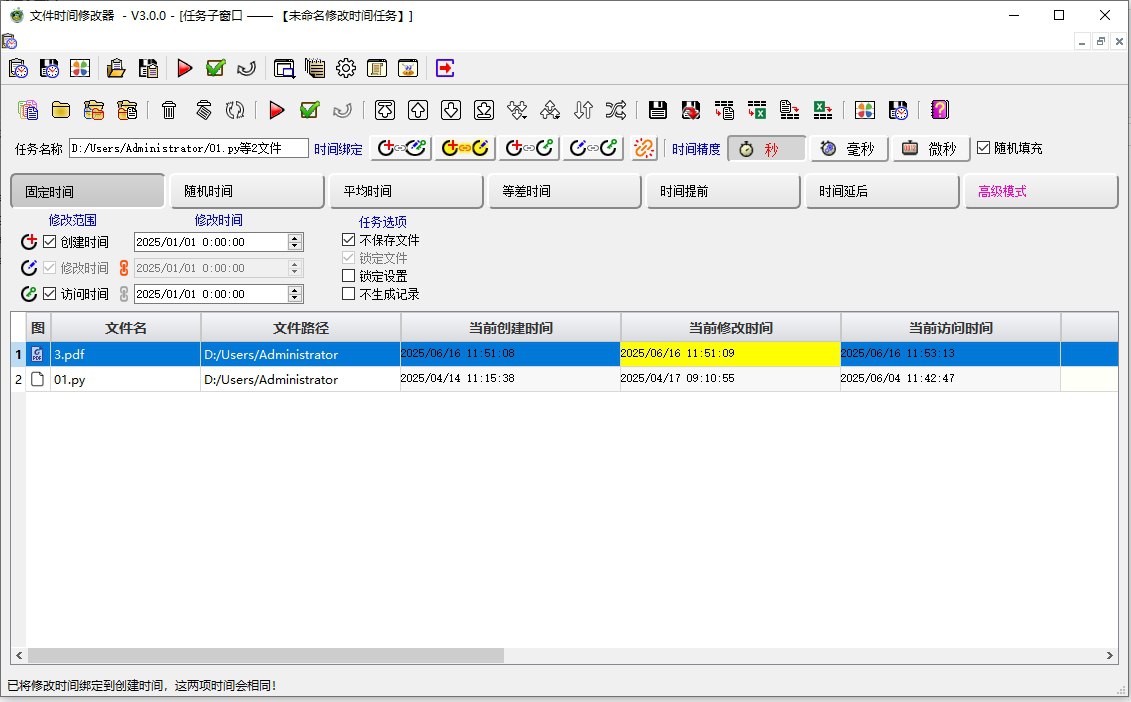
Task: Delete selected file with trash icon
Action: (x=167, y=110)
